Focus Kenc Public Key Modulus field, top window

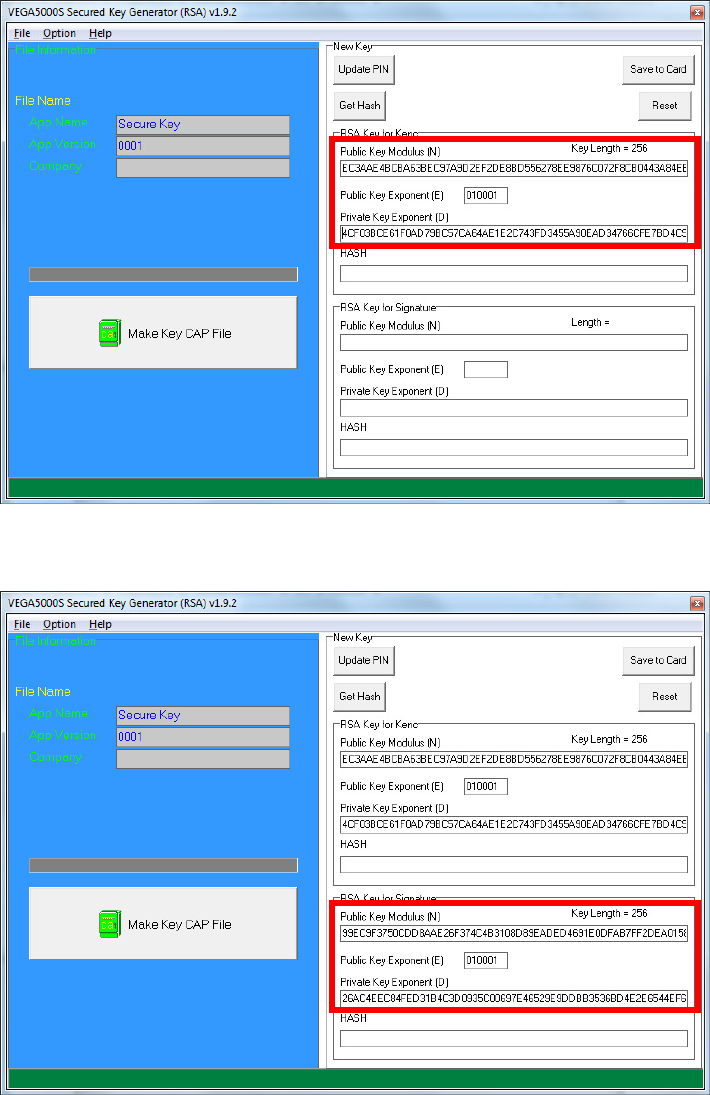pos(514,168)
